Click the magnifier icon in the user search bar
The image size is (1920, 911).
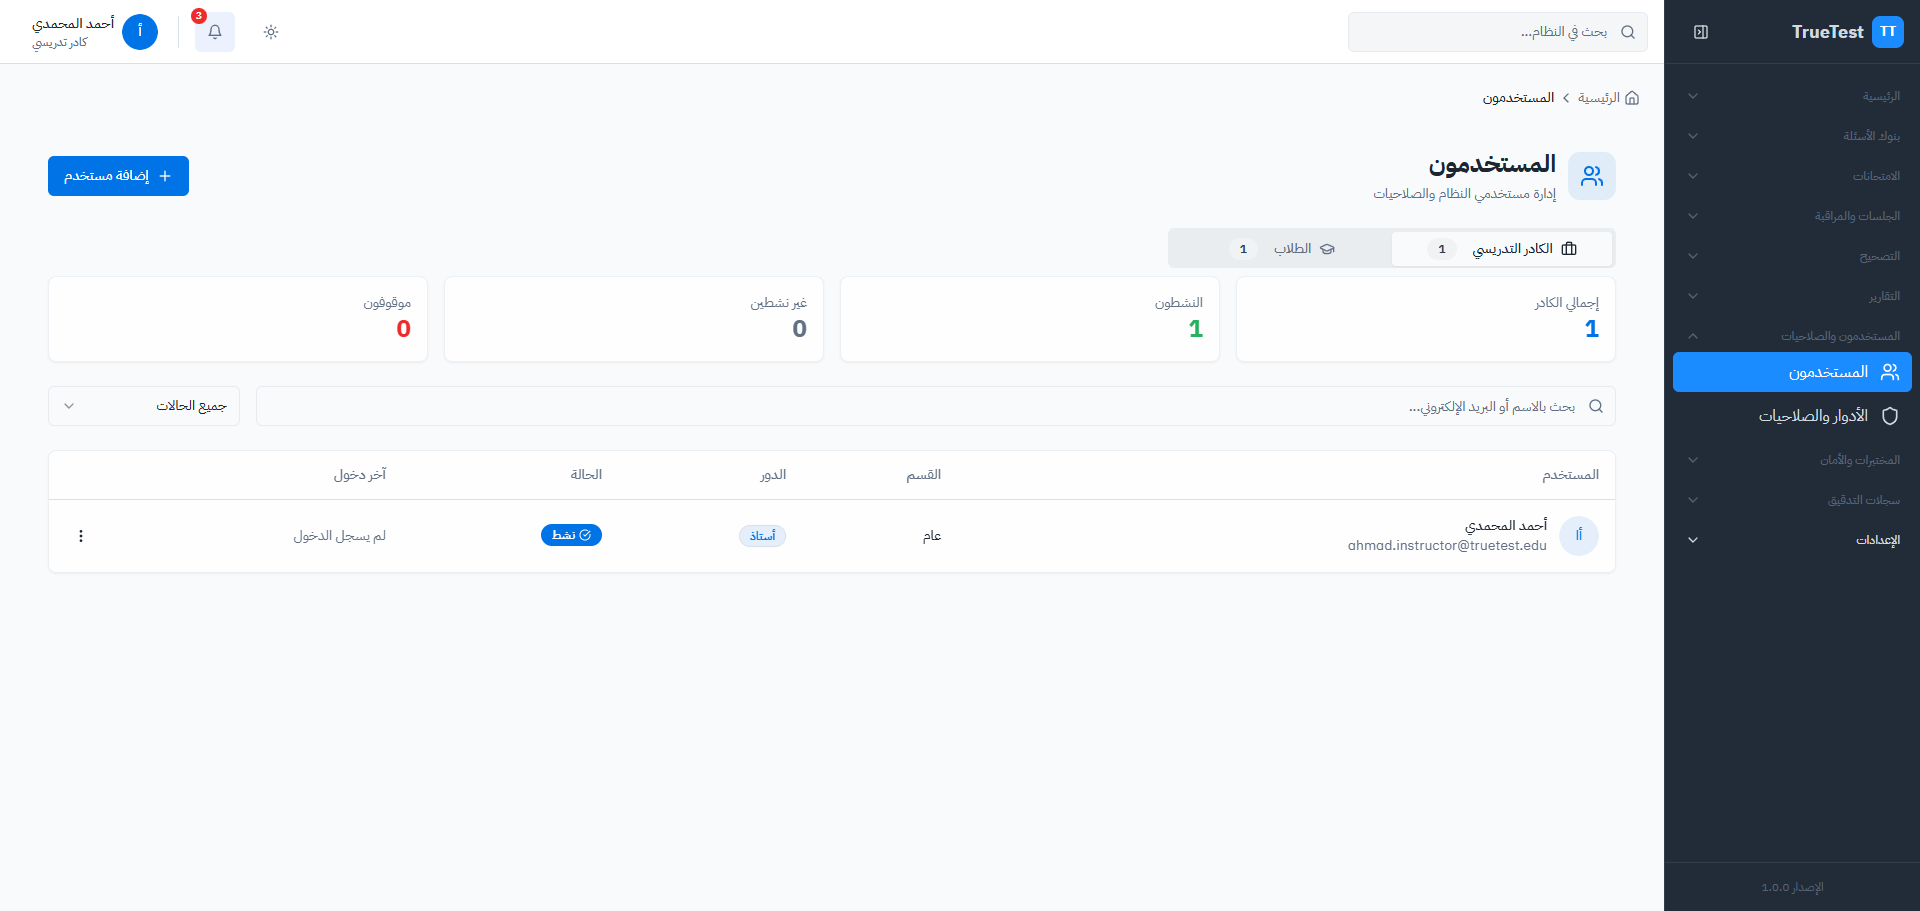pyautogui.click(x=1596, y=406)
